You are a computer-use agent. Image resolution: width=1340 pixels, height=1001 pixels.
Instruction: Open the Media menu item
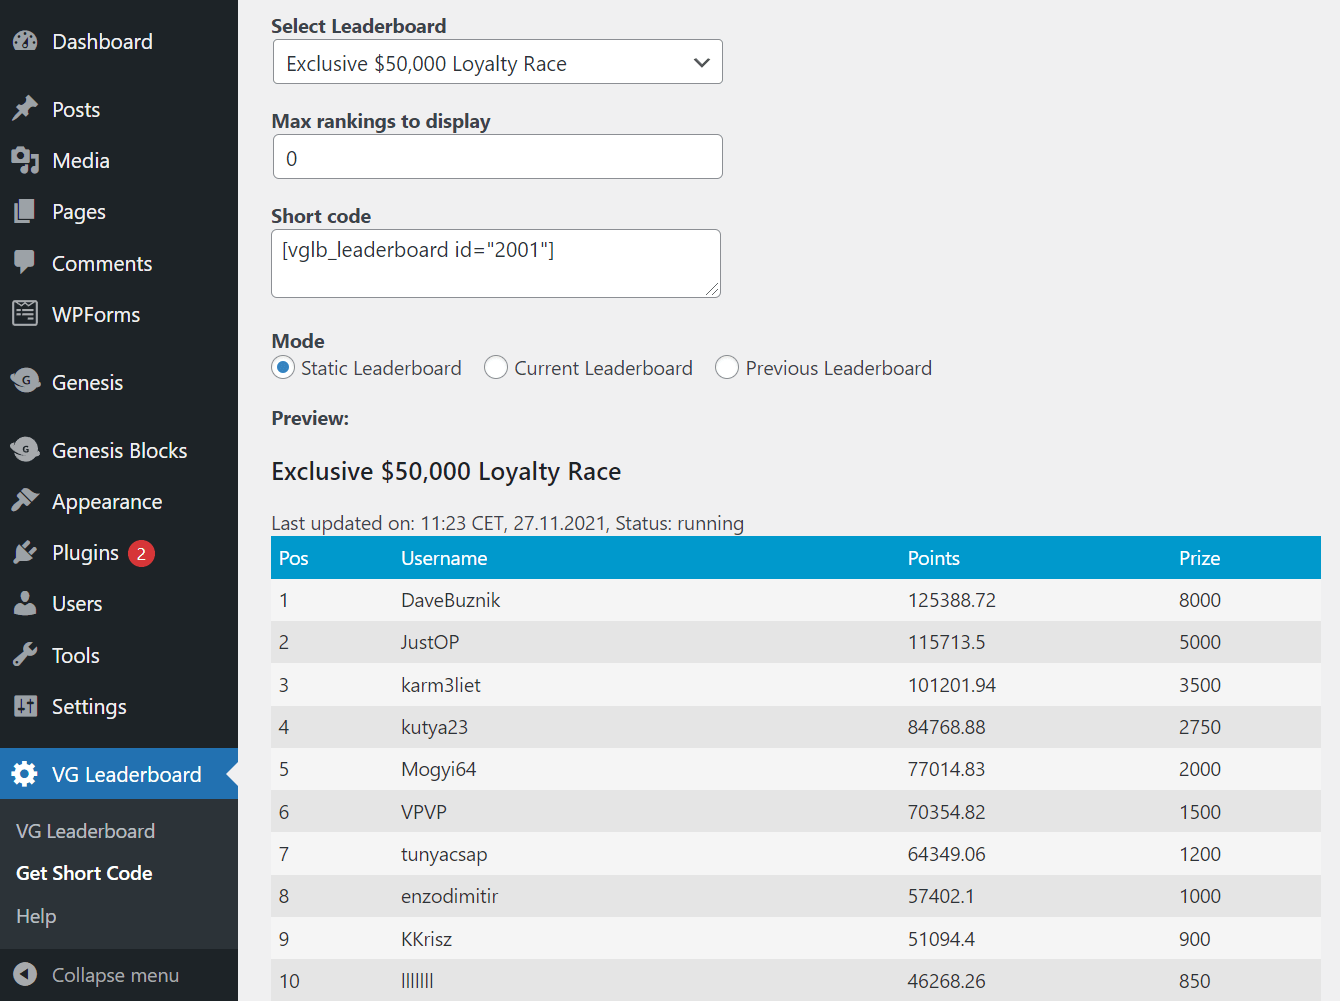[x=119, y=160]
